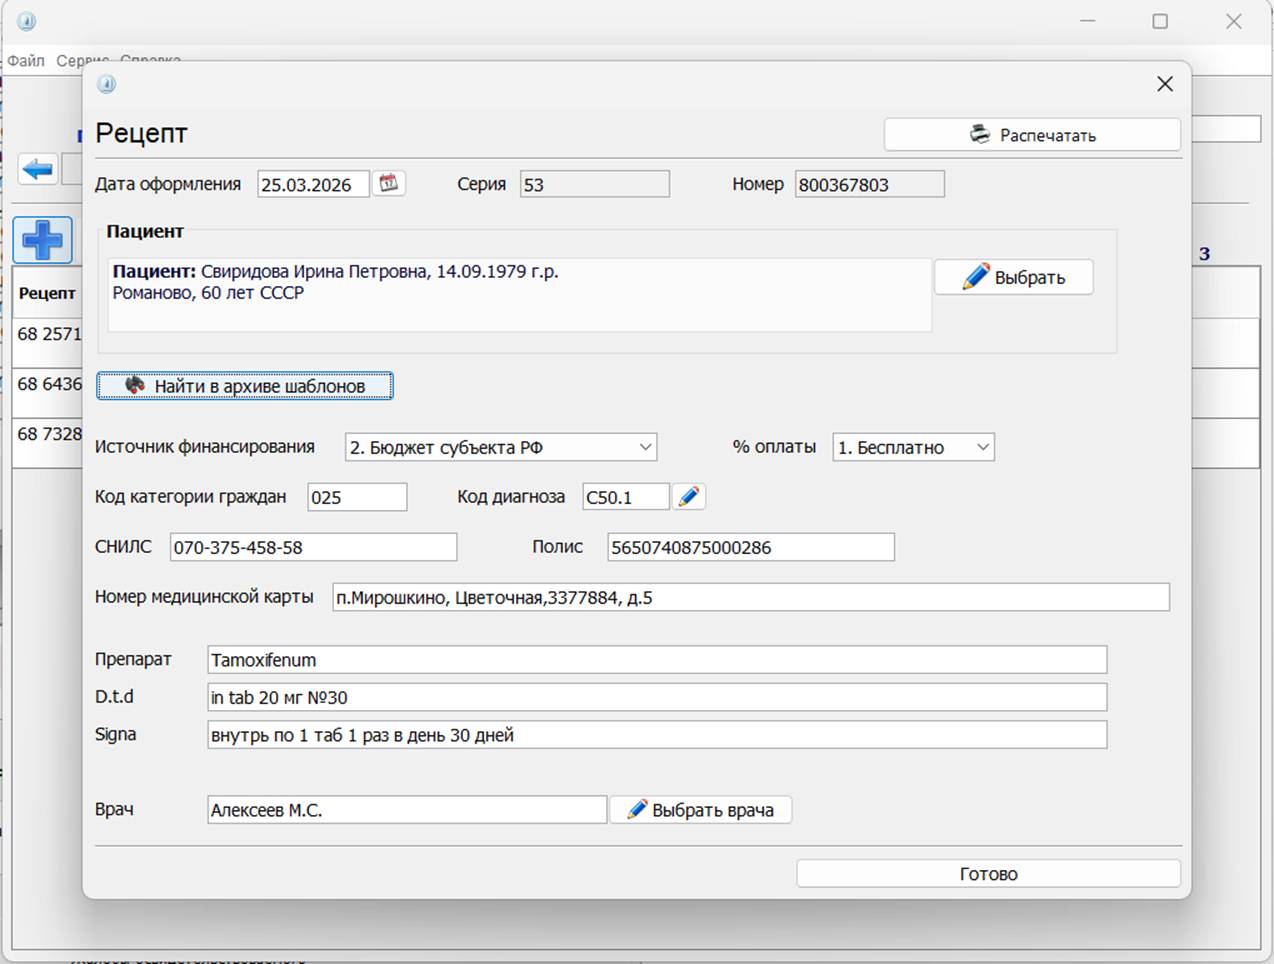Open the Файл menu
The width and height of the screenshot is (1274, 964).
pos(26,61)
